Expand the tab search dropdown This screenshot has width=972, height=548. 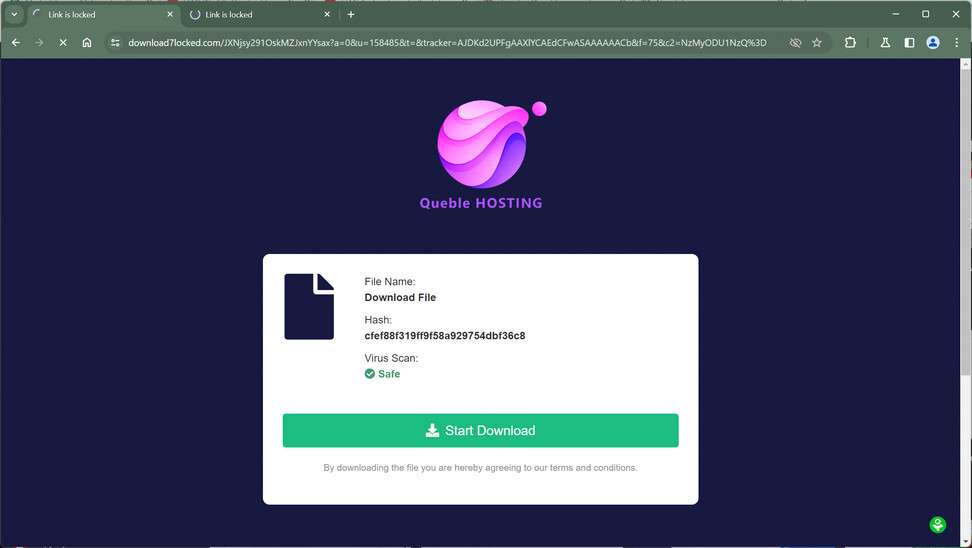coord(14,14)
